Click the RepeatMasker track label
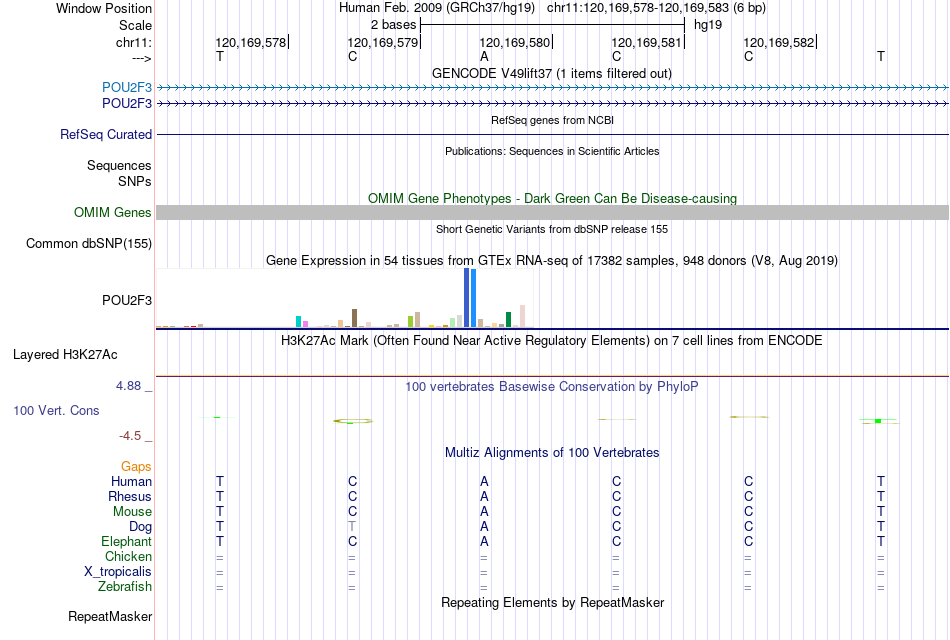The width and height of the screenshot is (950, 640). point(110,616)
